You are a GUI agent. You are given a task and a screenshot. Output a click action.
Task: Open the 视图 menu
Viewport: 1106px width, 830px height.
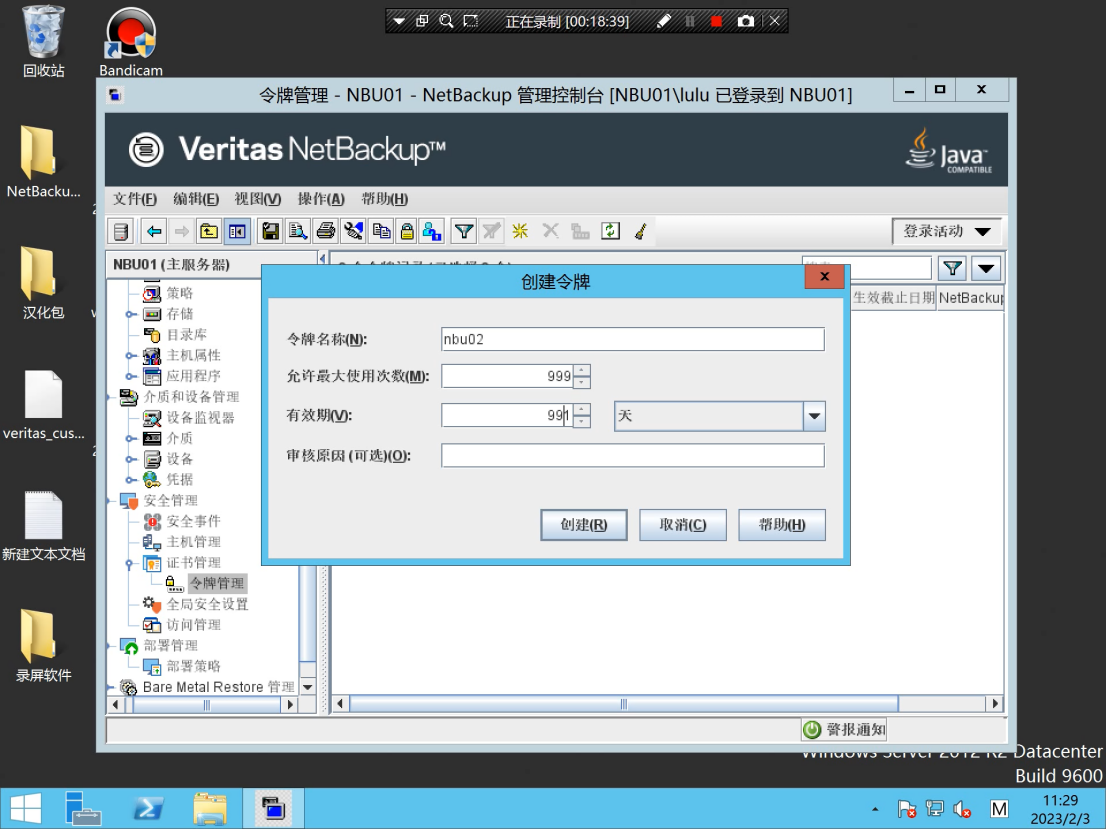256,199
